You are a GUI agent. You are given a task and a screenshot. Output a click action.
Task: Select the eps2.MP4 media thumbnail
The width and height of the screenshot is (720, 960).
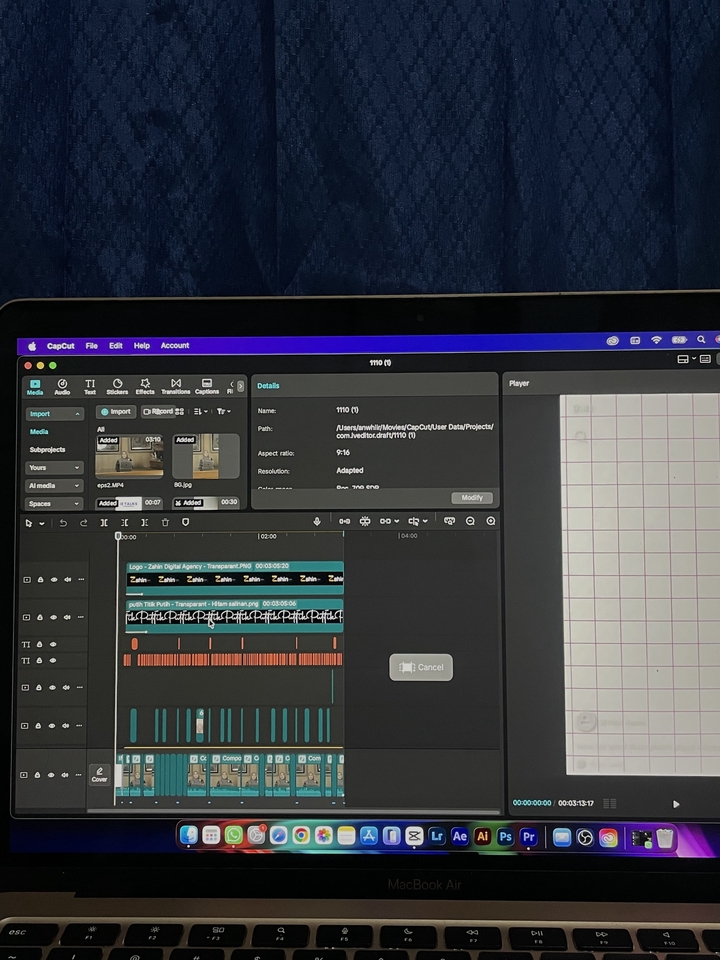pos(129,457)
